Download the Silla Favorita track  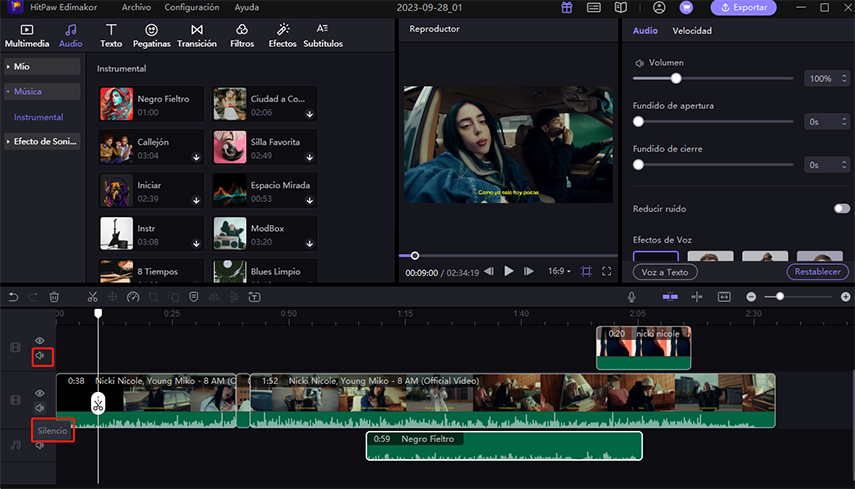pos(310,158)
